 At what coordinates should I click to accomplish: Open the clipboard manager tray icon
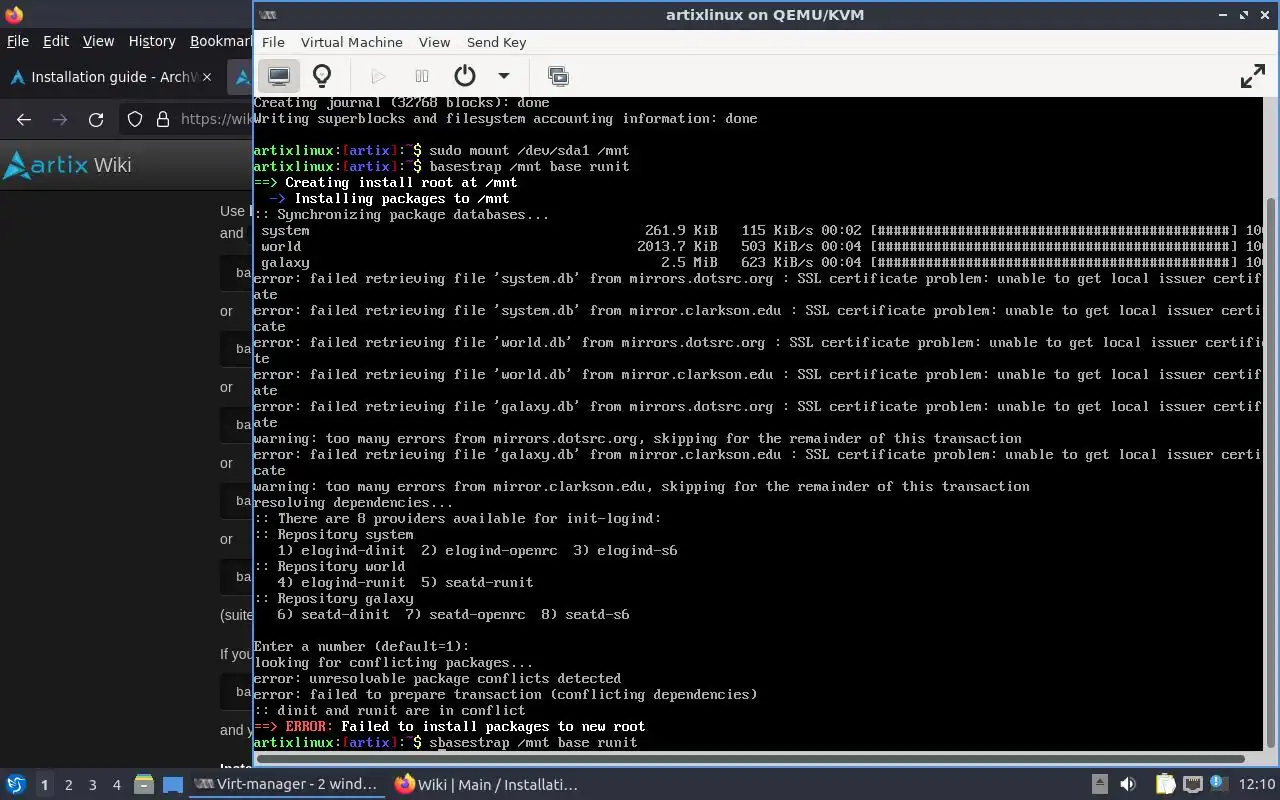1165,784
